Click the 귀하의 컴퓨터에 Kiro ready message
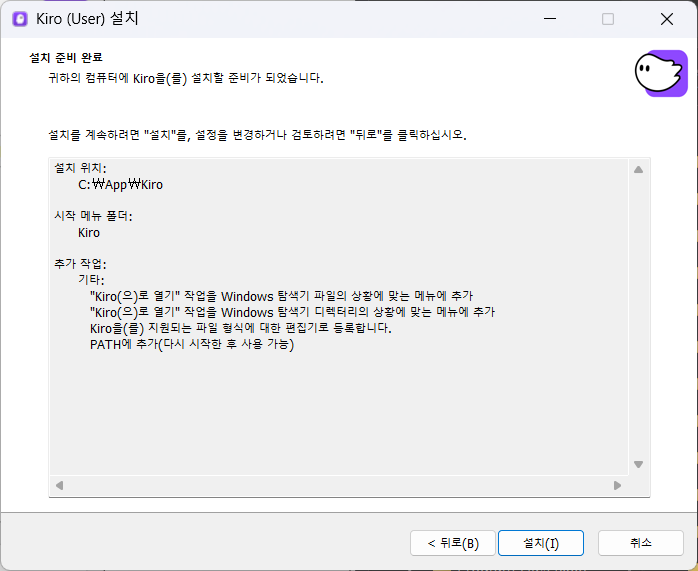The width and height of the screenshot is (698, 571). click(186, 78)
